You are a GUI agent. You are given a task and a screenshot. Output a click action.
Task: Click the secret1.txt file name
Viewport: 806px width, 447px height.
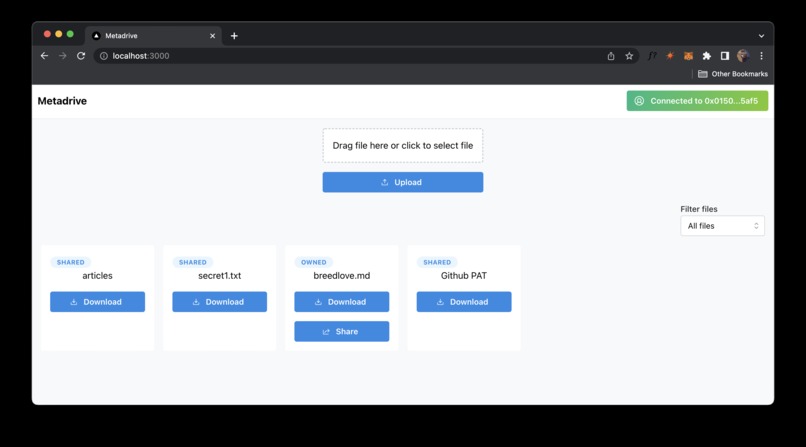coord(219,275)
